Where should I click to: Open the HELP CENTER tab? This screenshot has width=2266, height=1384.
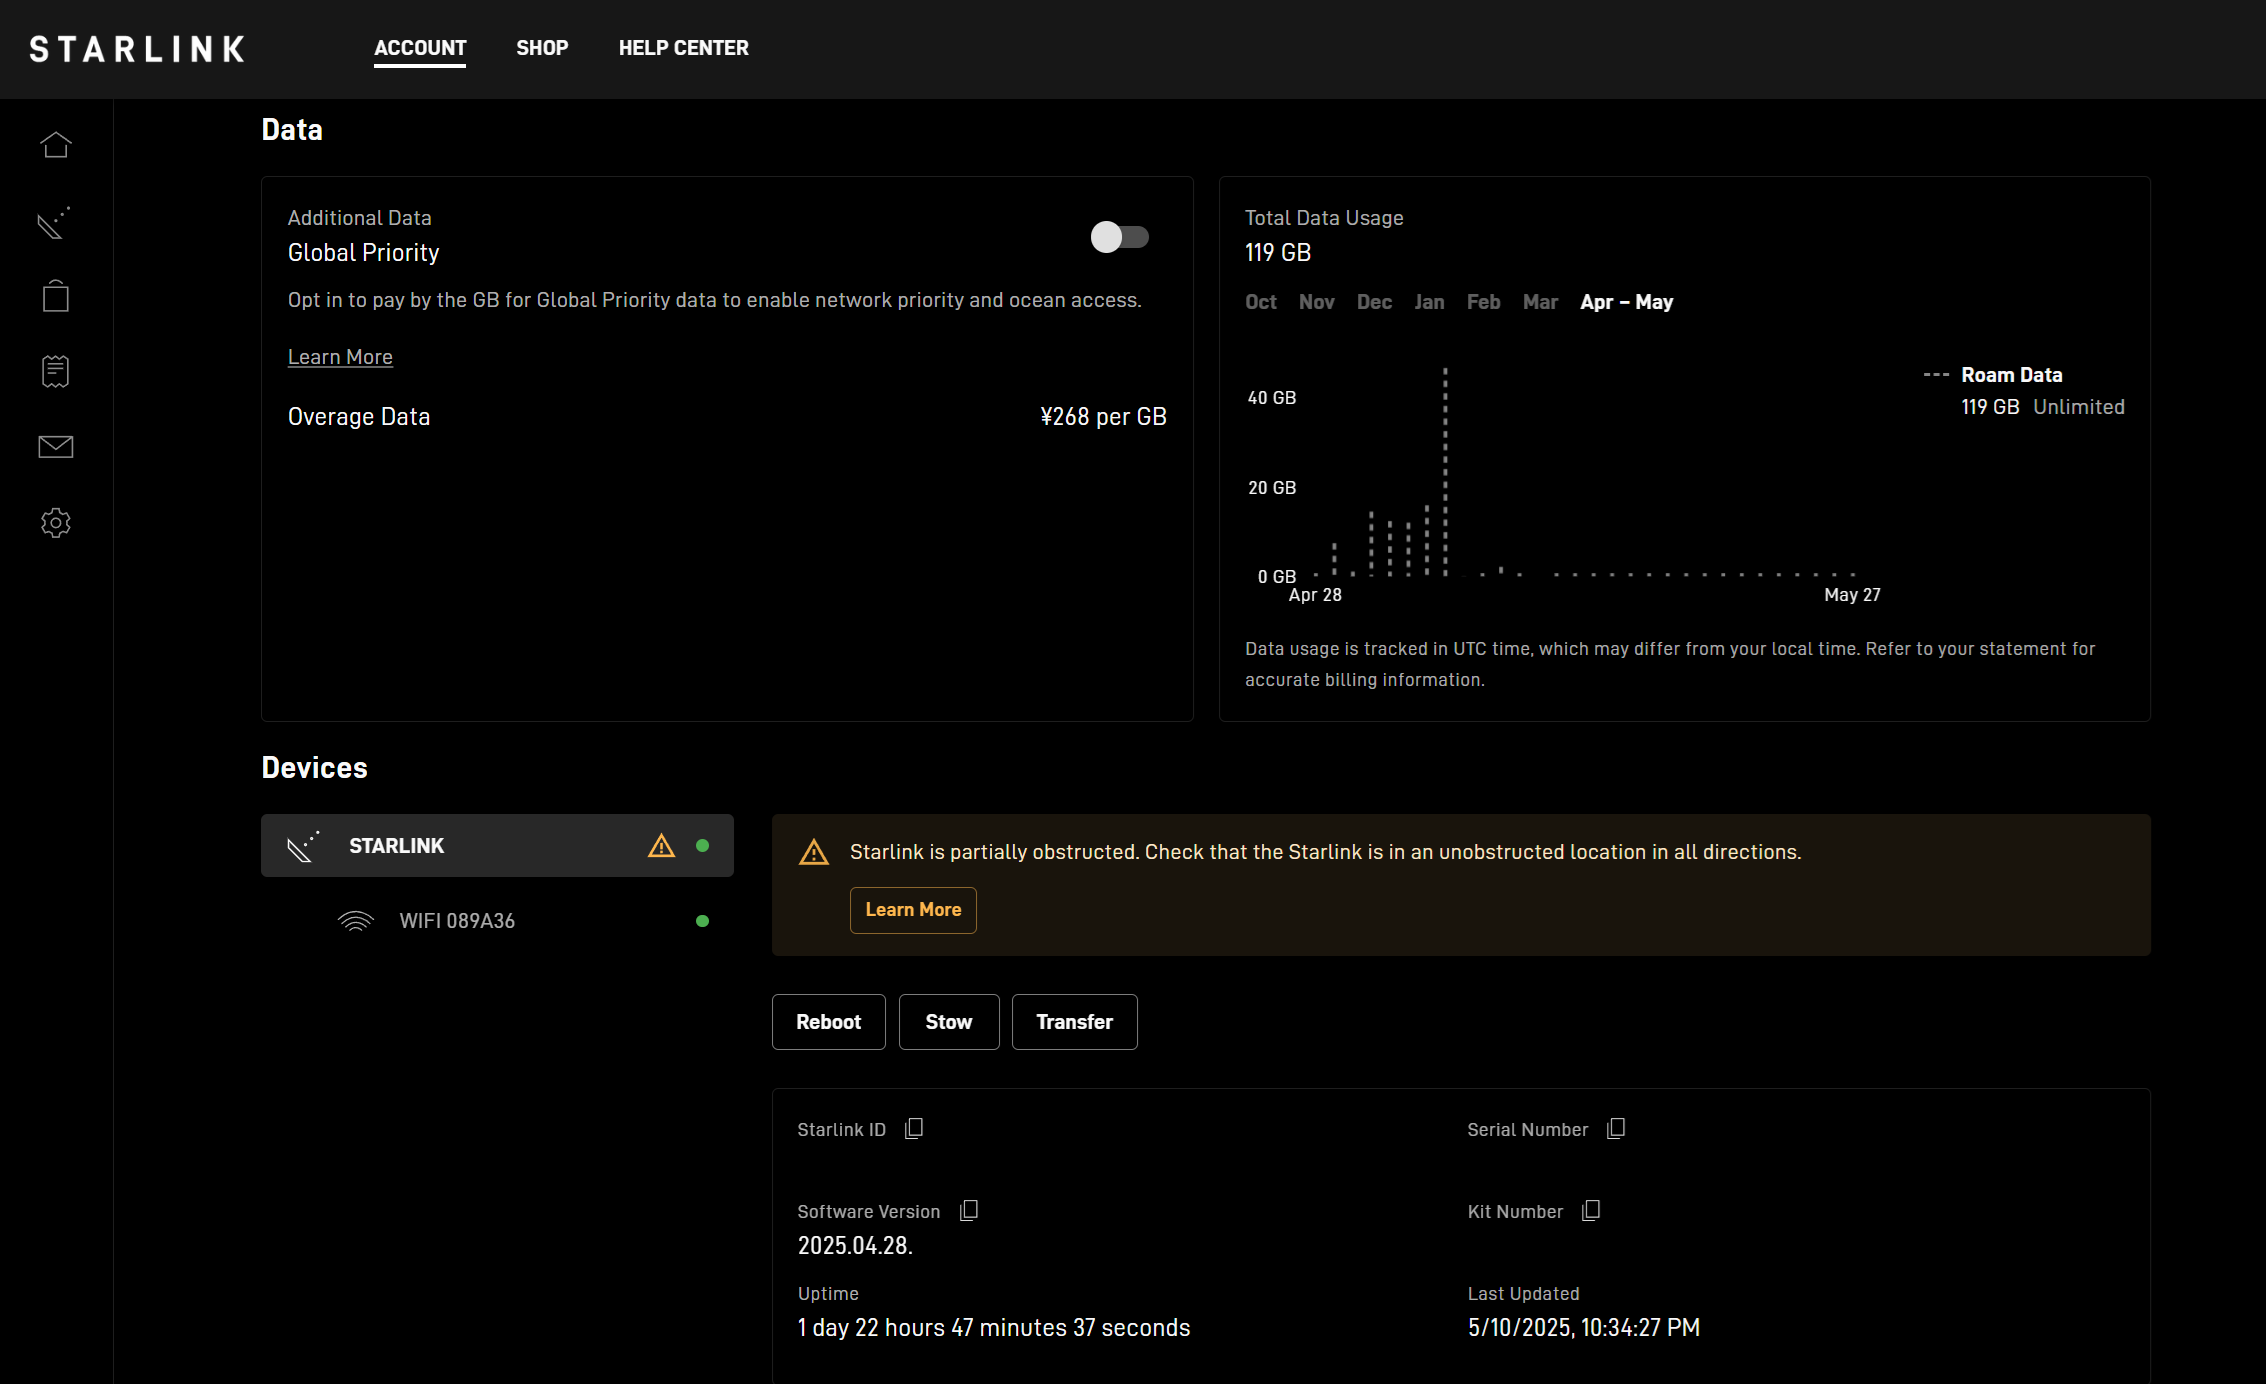point(684,48)
